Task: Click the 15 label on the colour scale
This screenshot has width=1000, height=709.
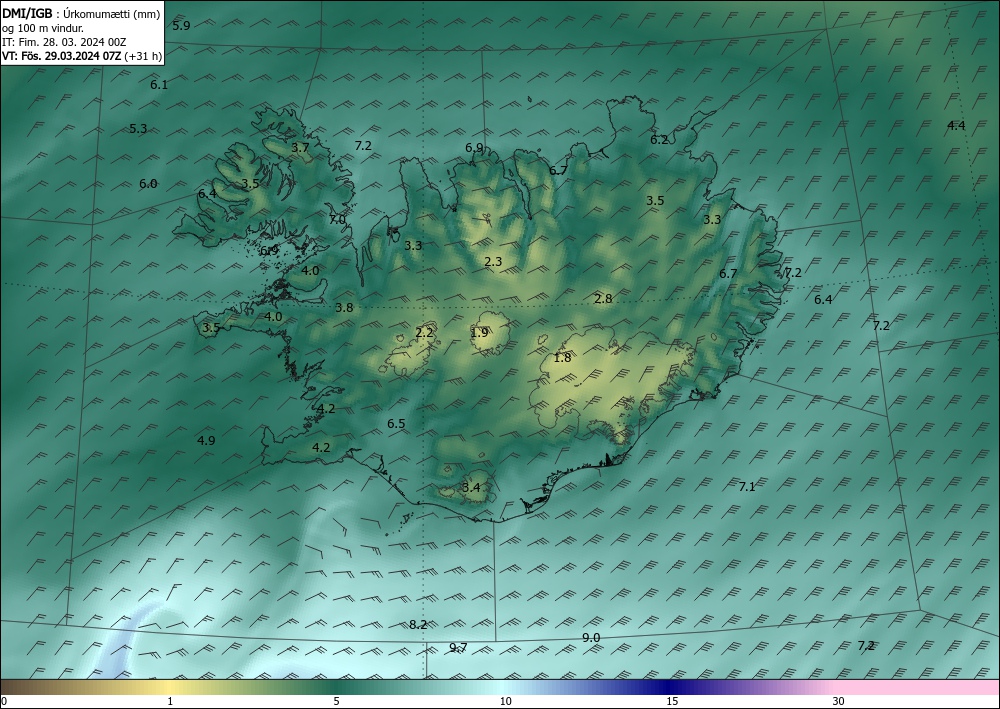Action: tap(672, 701)
